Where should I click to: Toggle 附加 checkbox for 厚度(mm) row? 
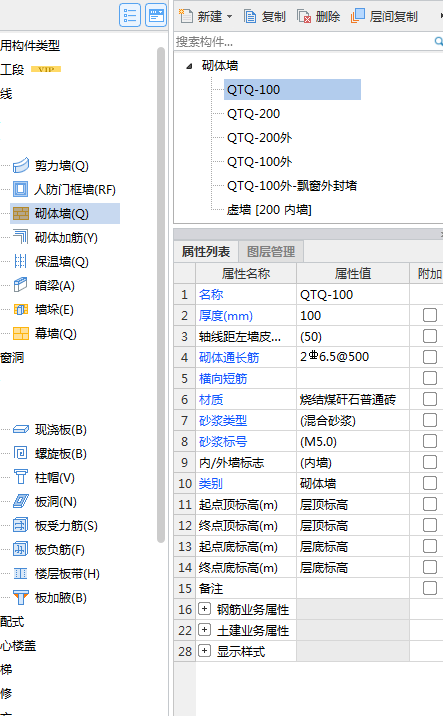point(430,315)
